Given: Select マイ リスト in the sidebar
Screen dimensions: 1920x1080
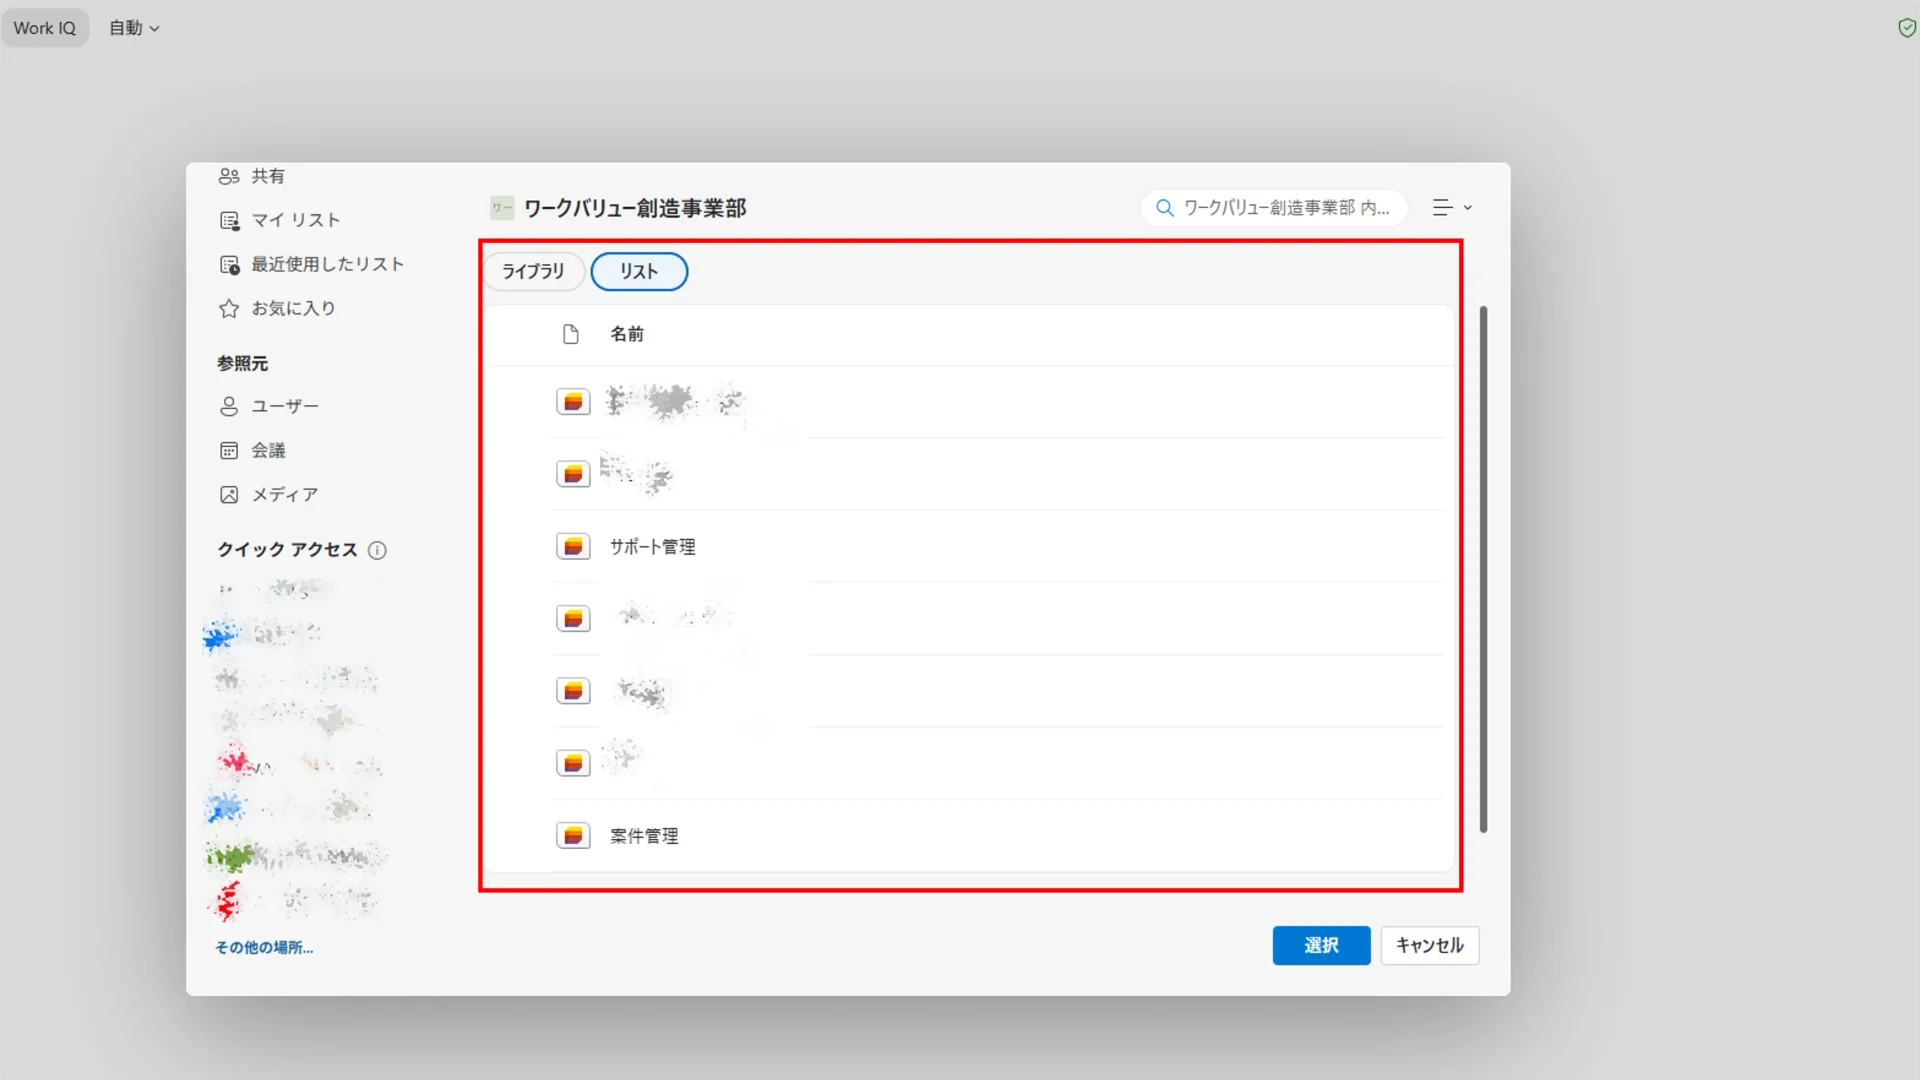Looking at the screenshot, I should point(280,220).
